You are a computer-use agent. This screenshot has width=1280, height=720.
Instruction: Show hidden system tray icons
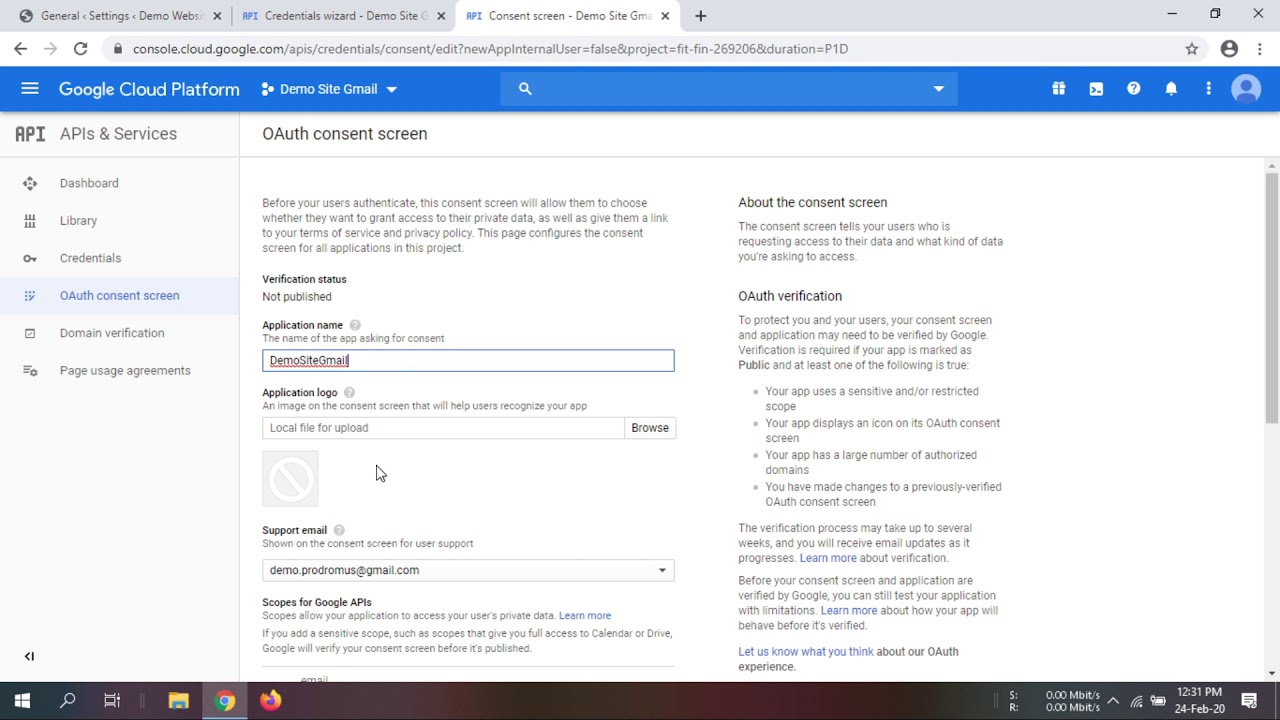(1112, 701)
